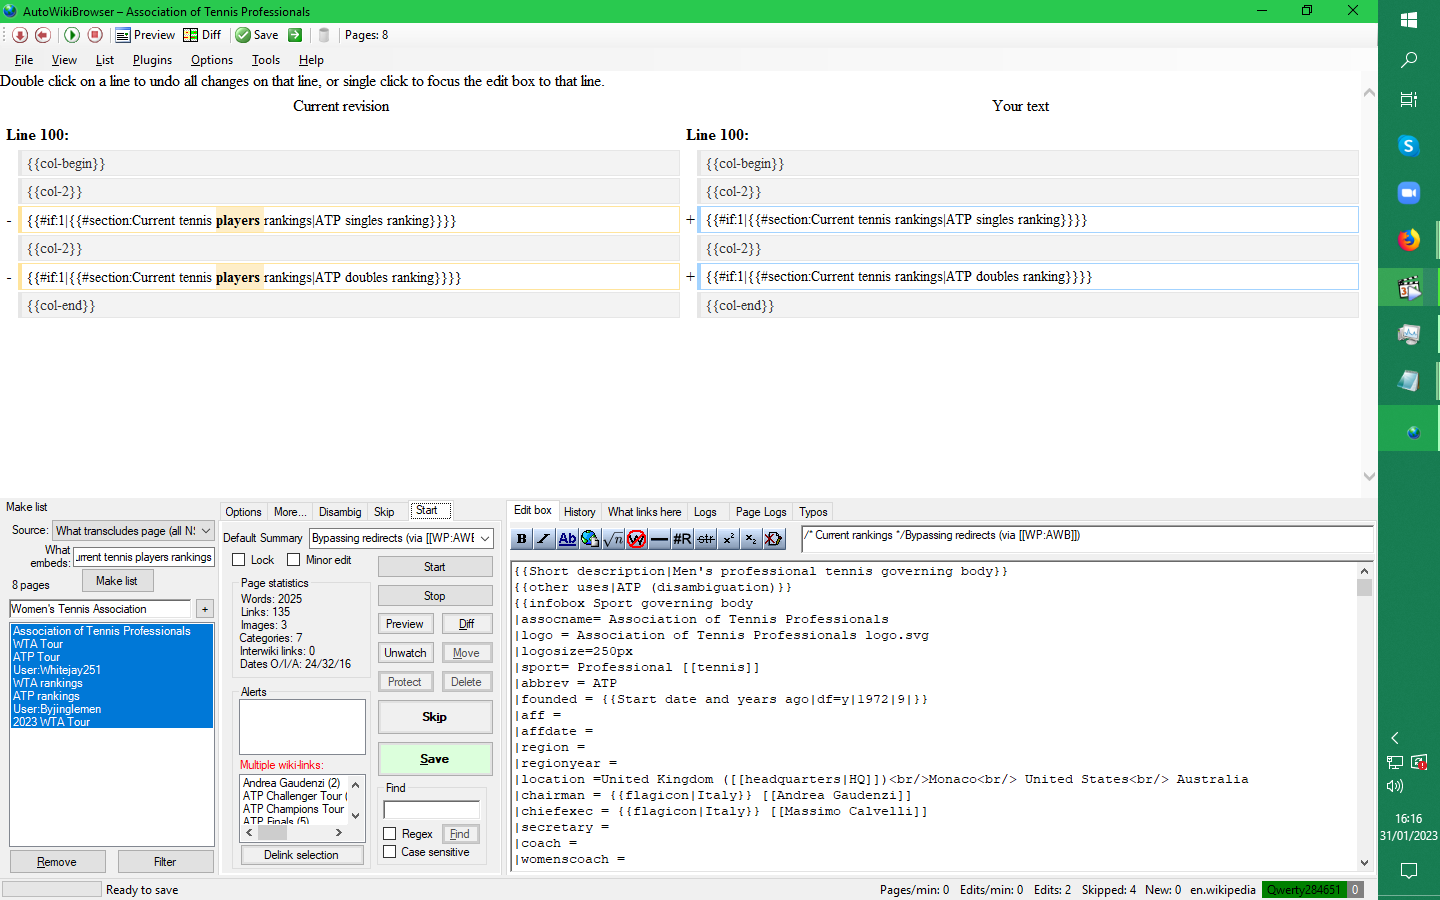Image resolution: width=1440 pixels, height=900 pixels.
Task: Click the Delink selection button
Action: click(301, 855)
